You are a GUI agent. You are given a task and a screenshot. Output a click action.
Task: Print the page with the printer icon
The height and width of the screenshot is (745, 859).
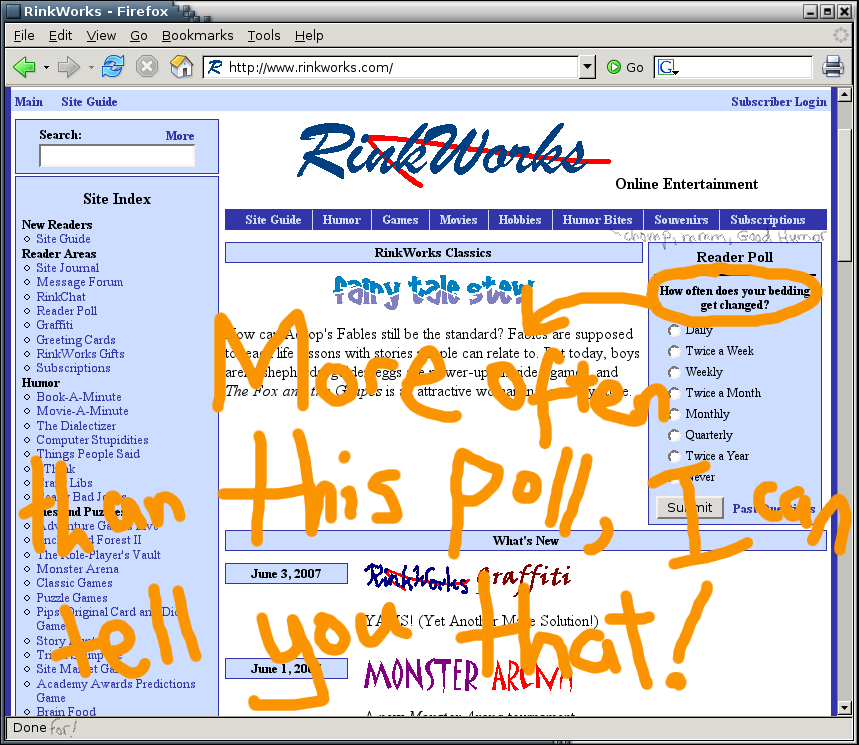coord(833,67)
